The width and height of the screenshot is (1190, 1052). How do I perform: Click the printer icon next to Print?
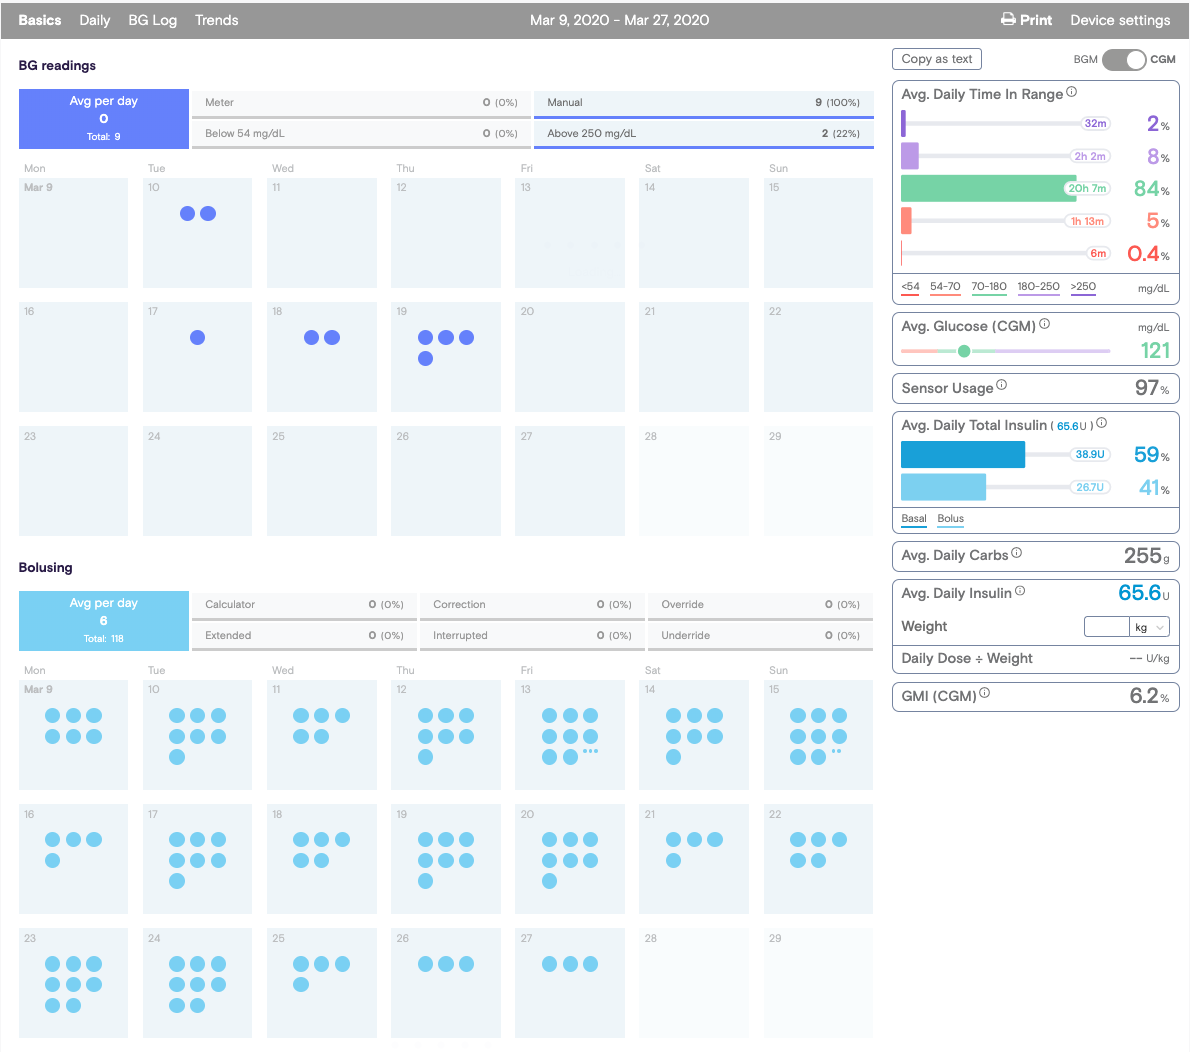tap(1008, 20)
